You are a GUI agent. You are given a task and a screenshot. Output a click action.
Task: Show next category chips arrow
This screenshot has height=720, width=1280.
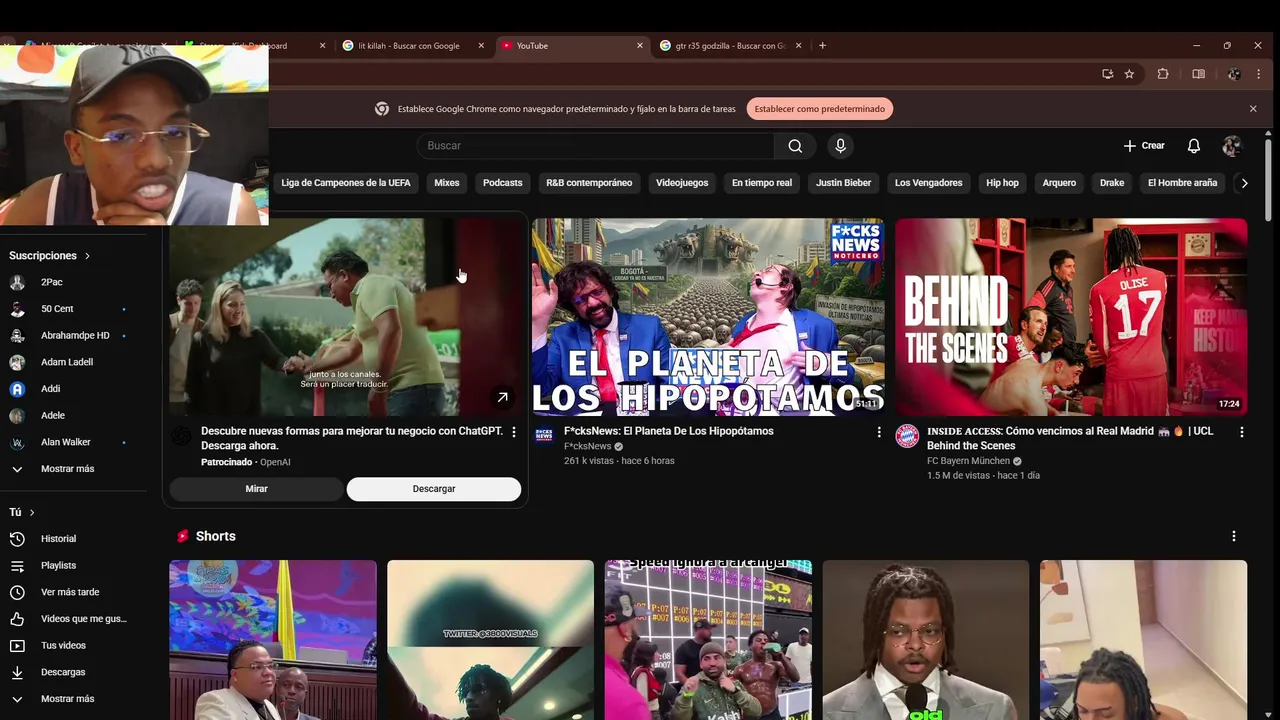1244,183
